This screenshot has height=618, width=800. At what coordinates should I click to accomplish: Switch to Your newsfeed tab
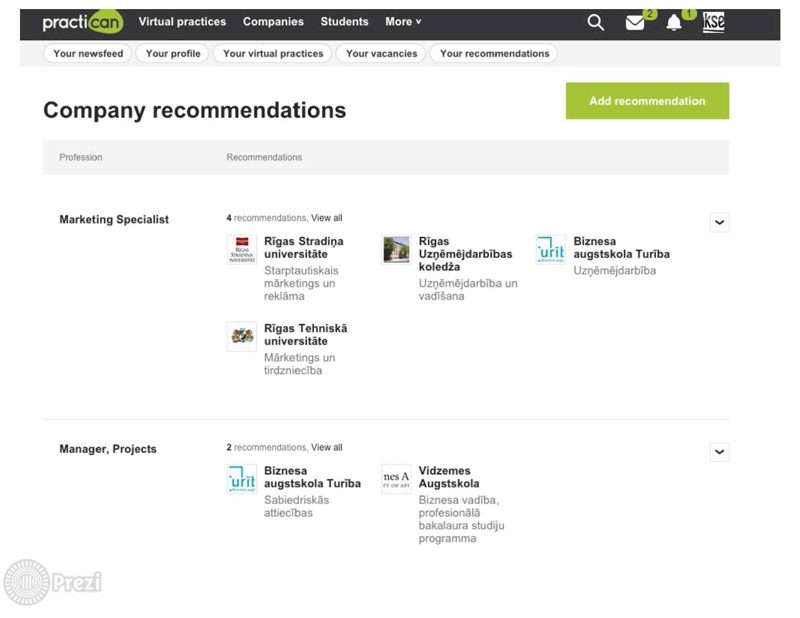[x=88, y=54]
